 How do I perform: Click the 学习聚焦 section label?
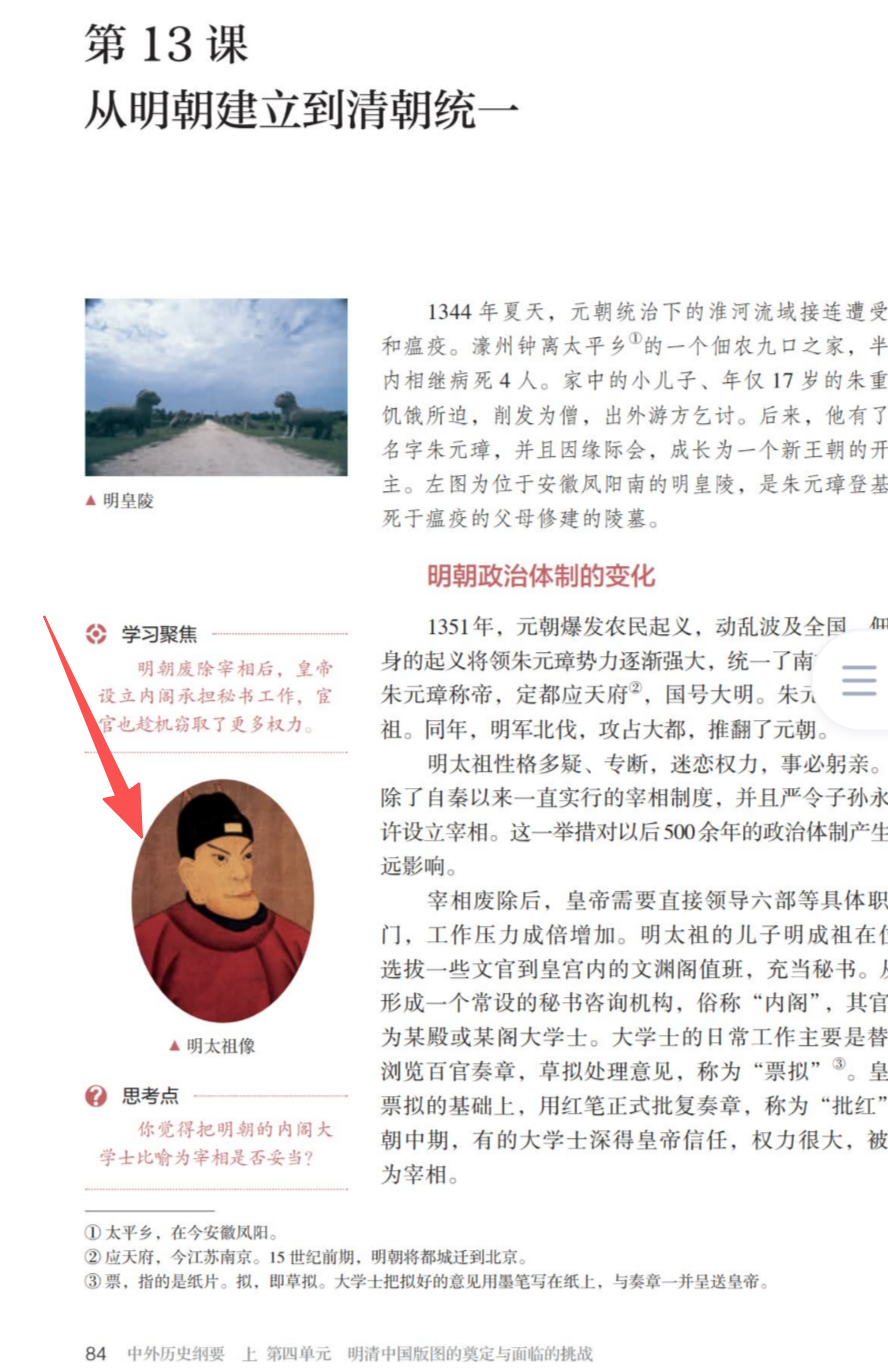(x=160, y=634)
